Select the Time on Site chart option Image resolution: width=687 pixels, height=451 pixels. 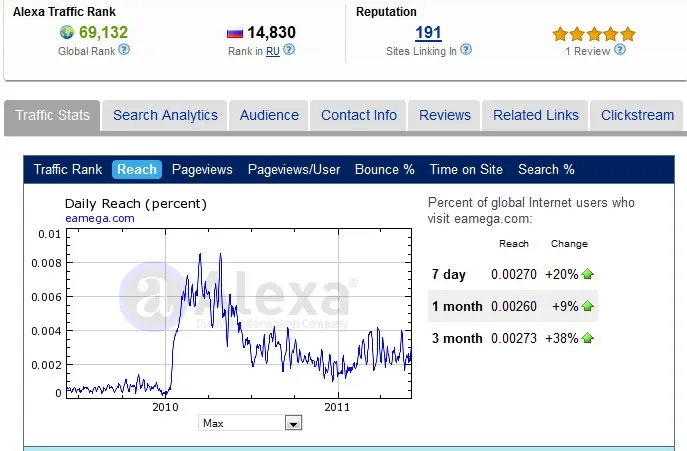466,170
